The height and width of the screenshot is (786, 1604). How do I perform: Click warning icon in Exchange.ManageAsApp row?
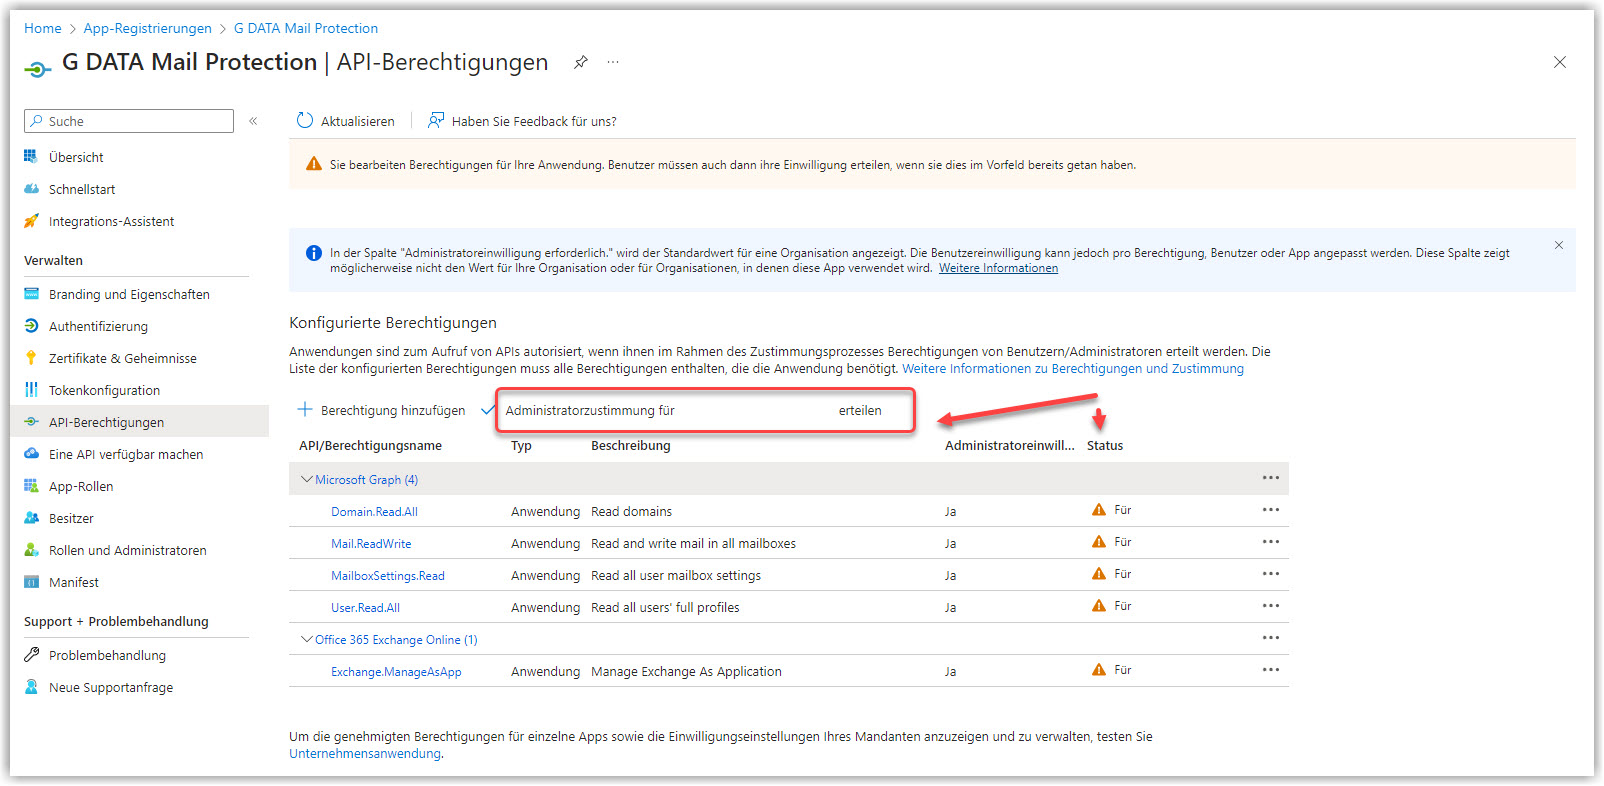pyautogui.click(x=1099, y=670)
